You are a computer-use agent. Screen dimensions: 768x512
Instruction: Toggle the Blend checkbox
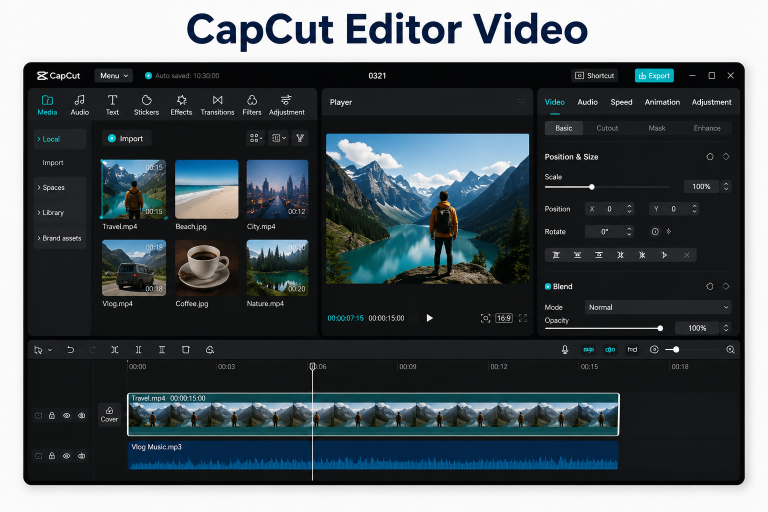tap(548, 286)
